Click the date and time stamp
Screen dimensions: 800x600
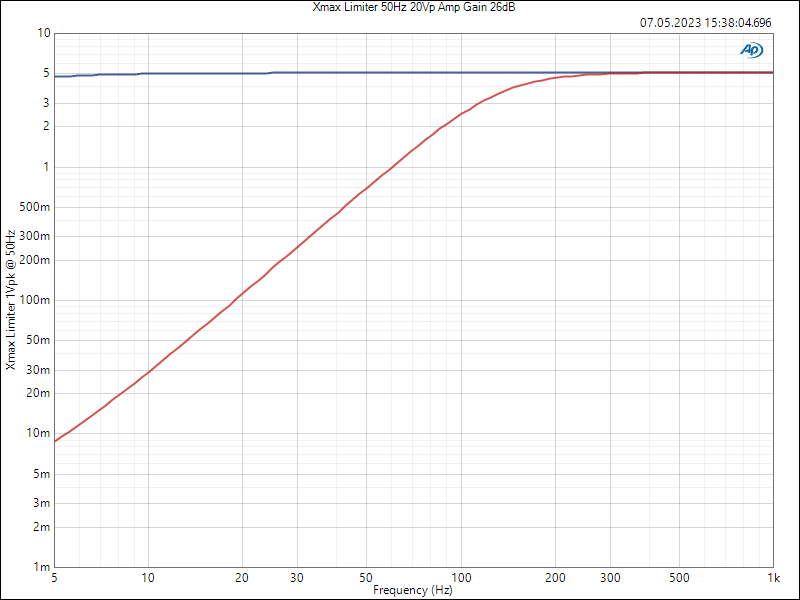click(705, 22)
